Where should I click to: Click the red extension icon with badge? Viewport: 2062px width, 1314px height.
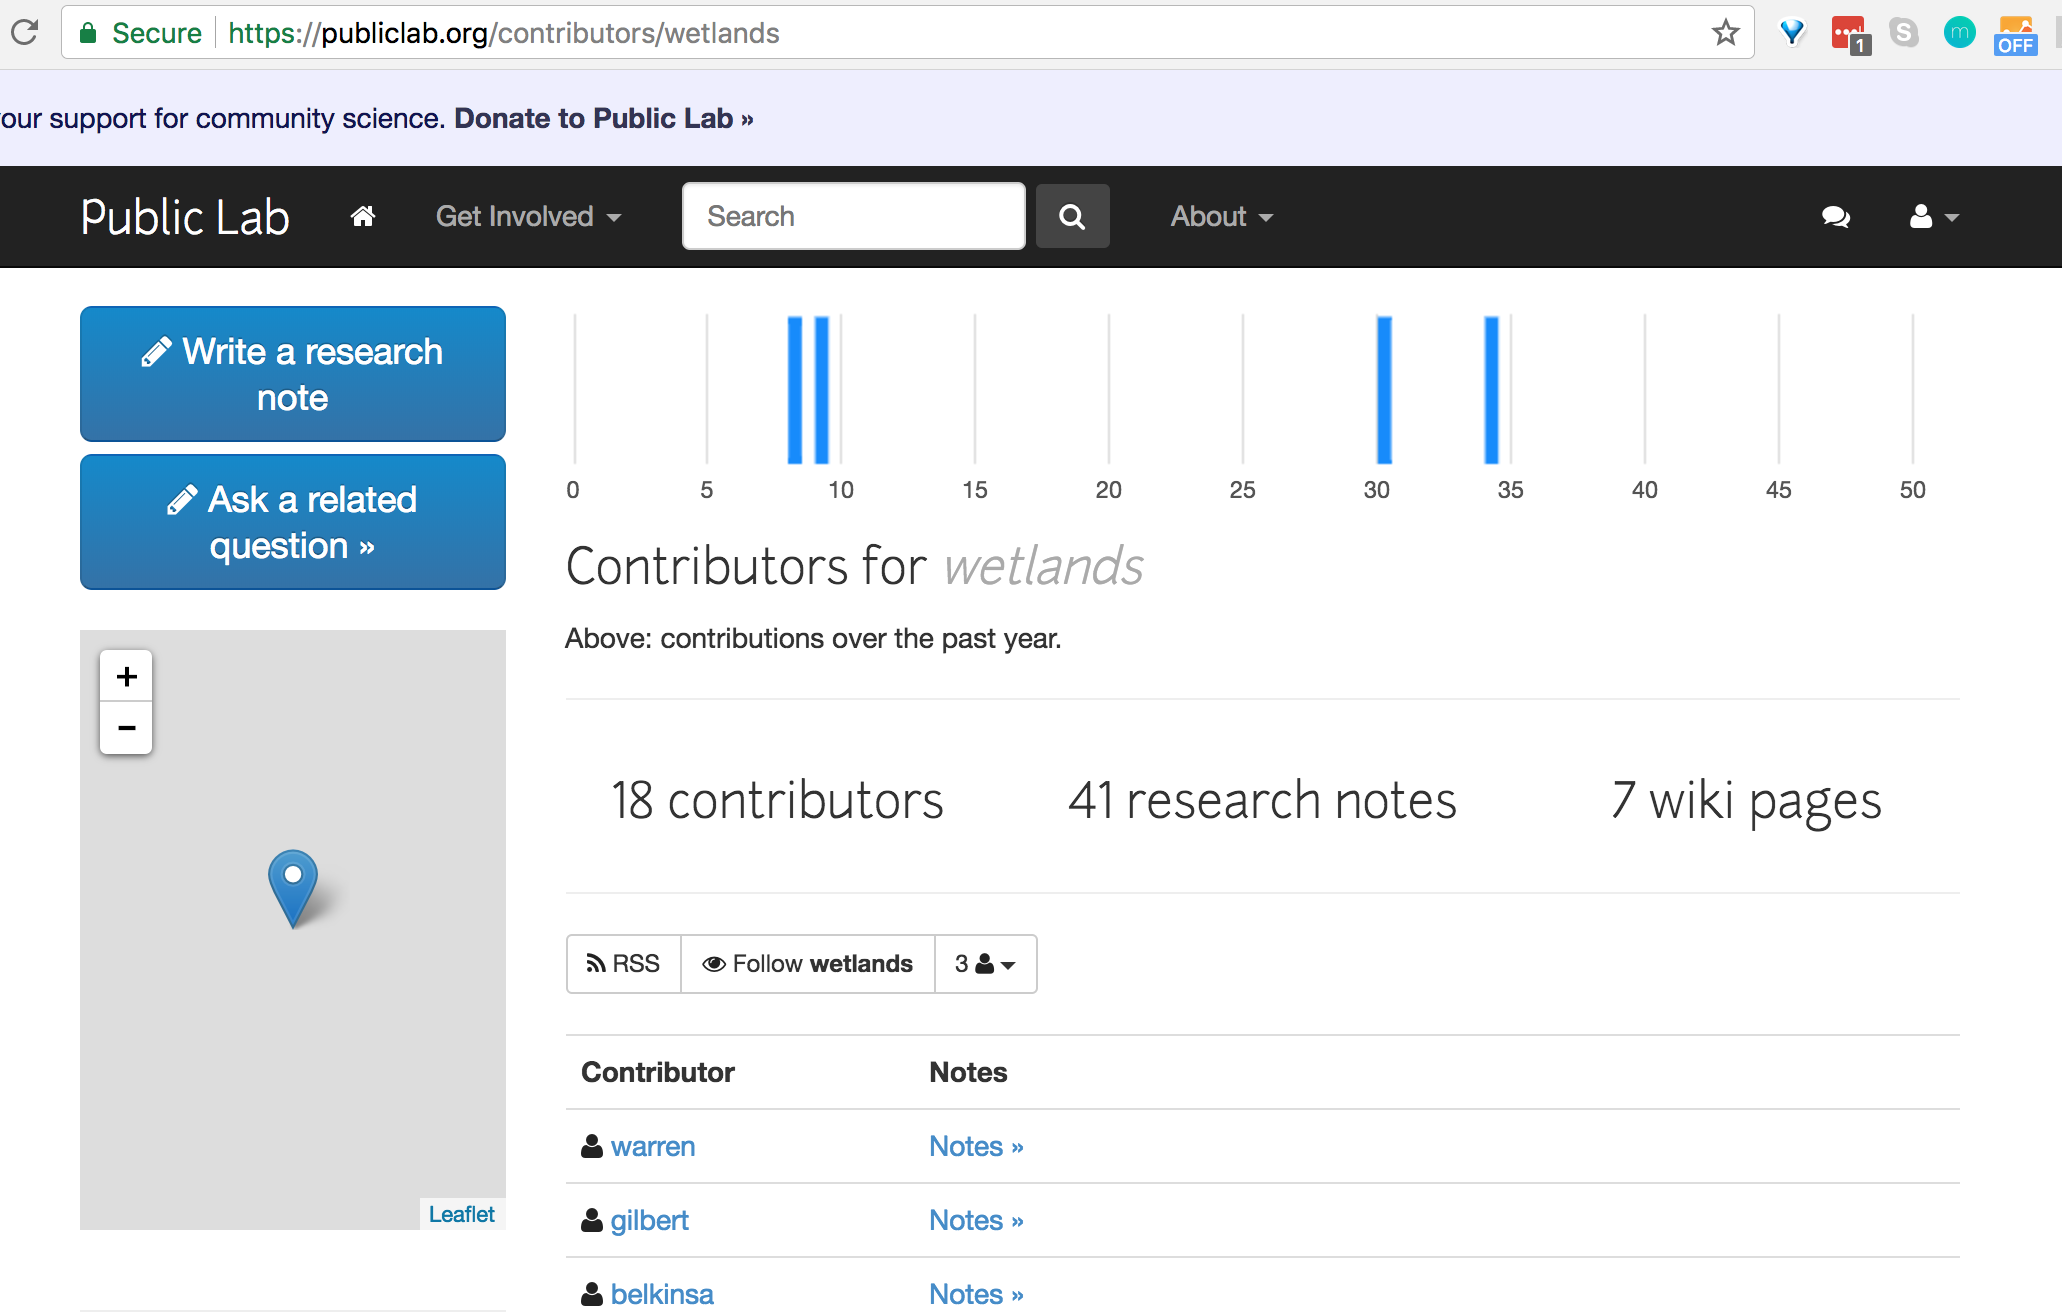click(x=1849, y=34)
